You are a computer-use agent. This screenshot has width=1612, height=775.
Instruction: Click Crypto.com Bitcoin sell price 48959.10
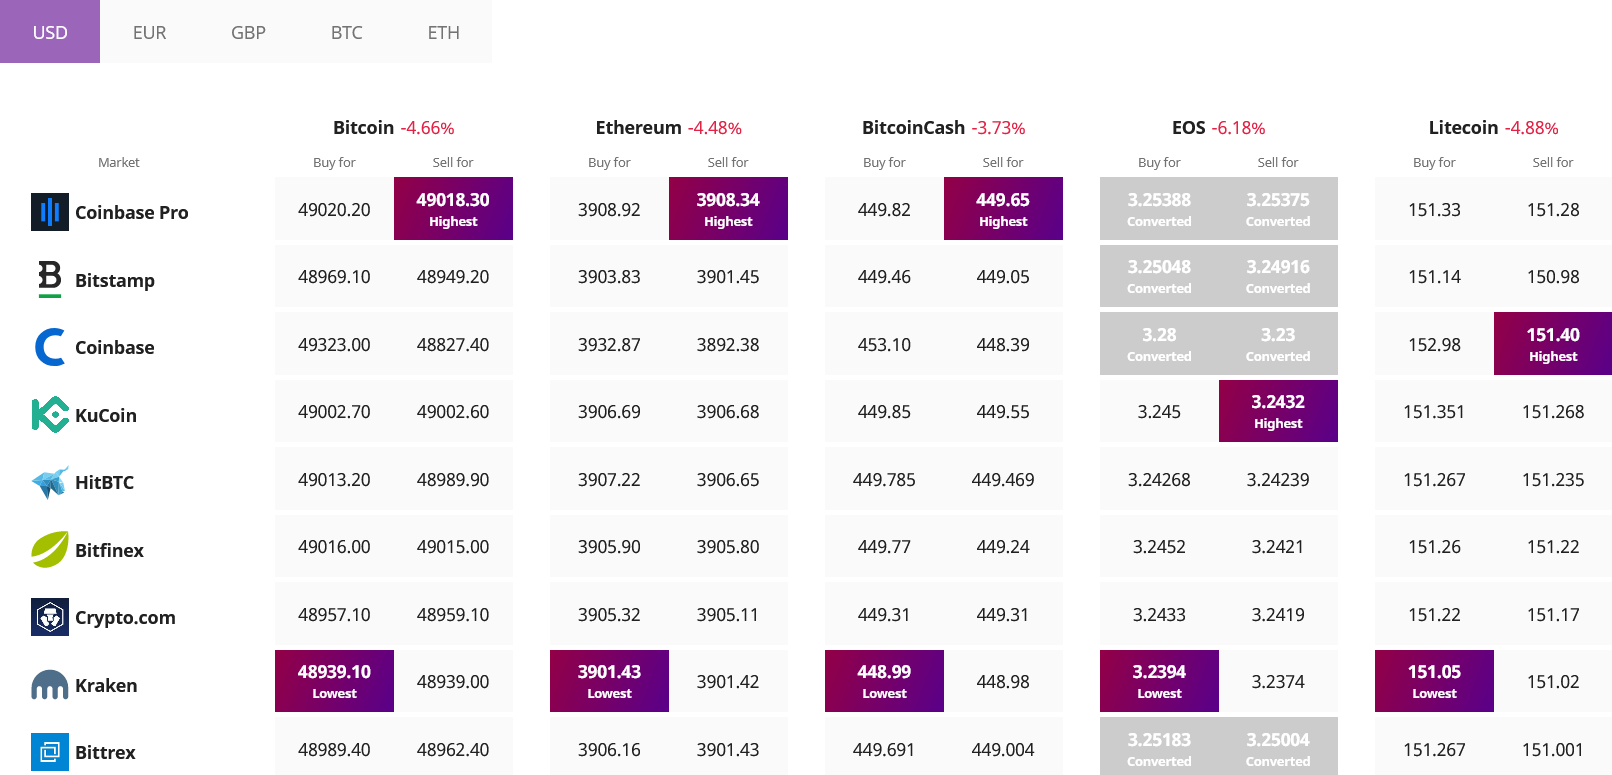453,614
